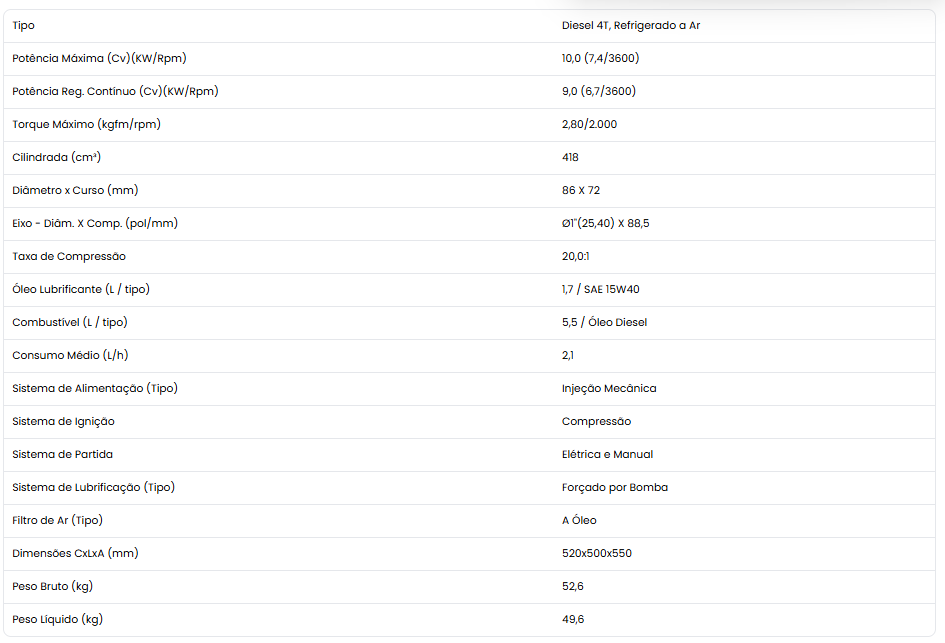Select the oil value '1,7 / SAE 15W40'
Image resolution: width=945 pixels, height=643 pixels.
[x=600, y=289]
